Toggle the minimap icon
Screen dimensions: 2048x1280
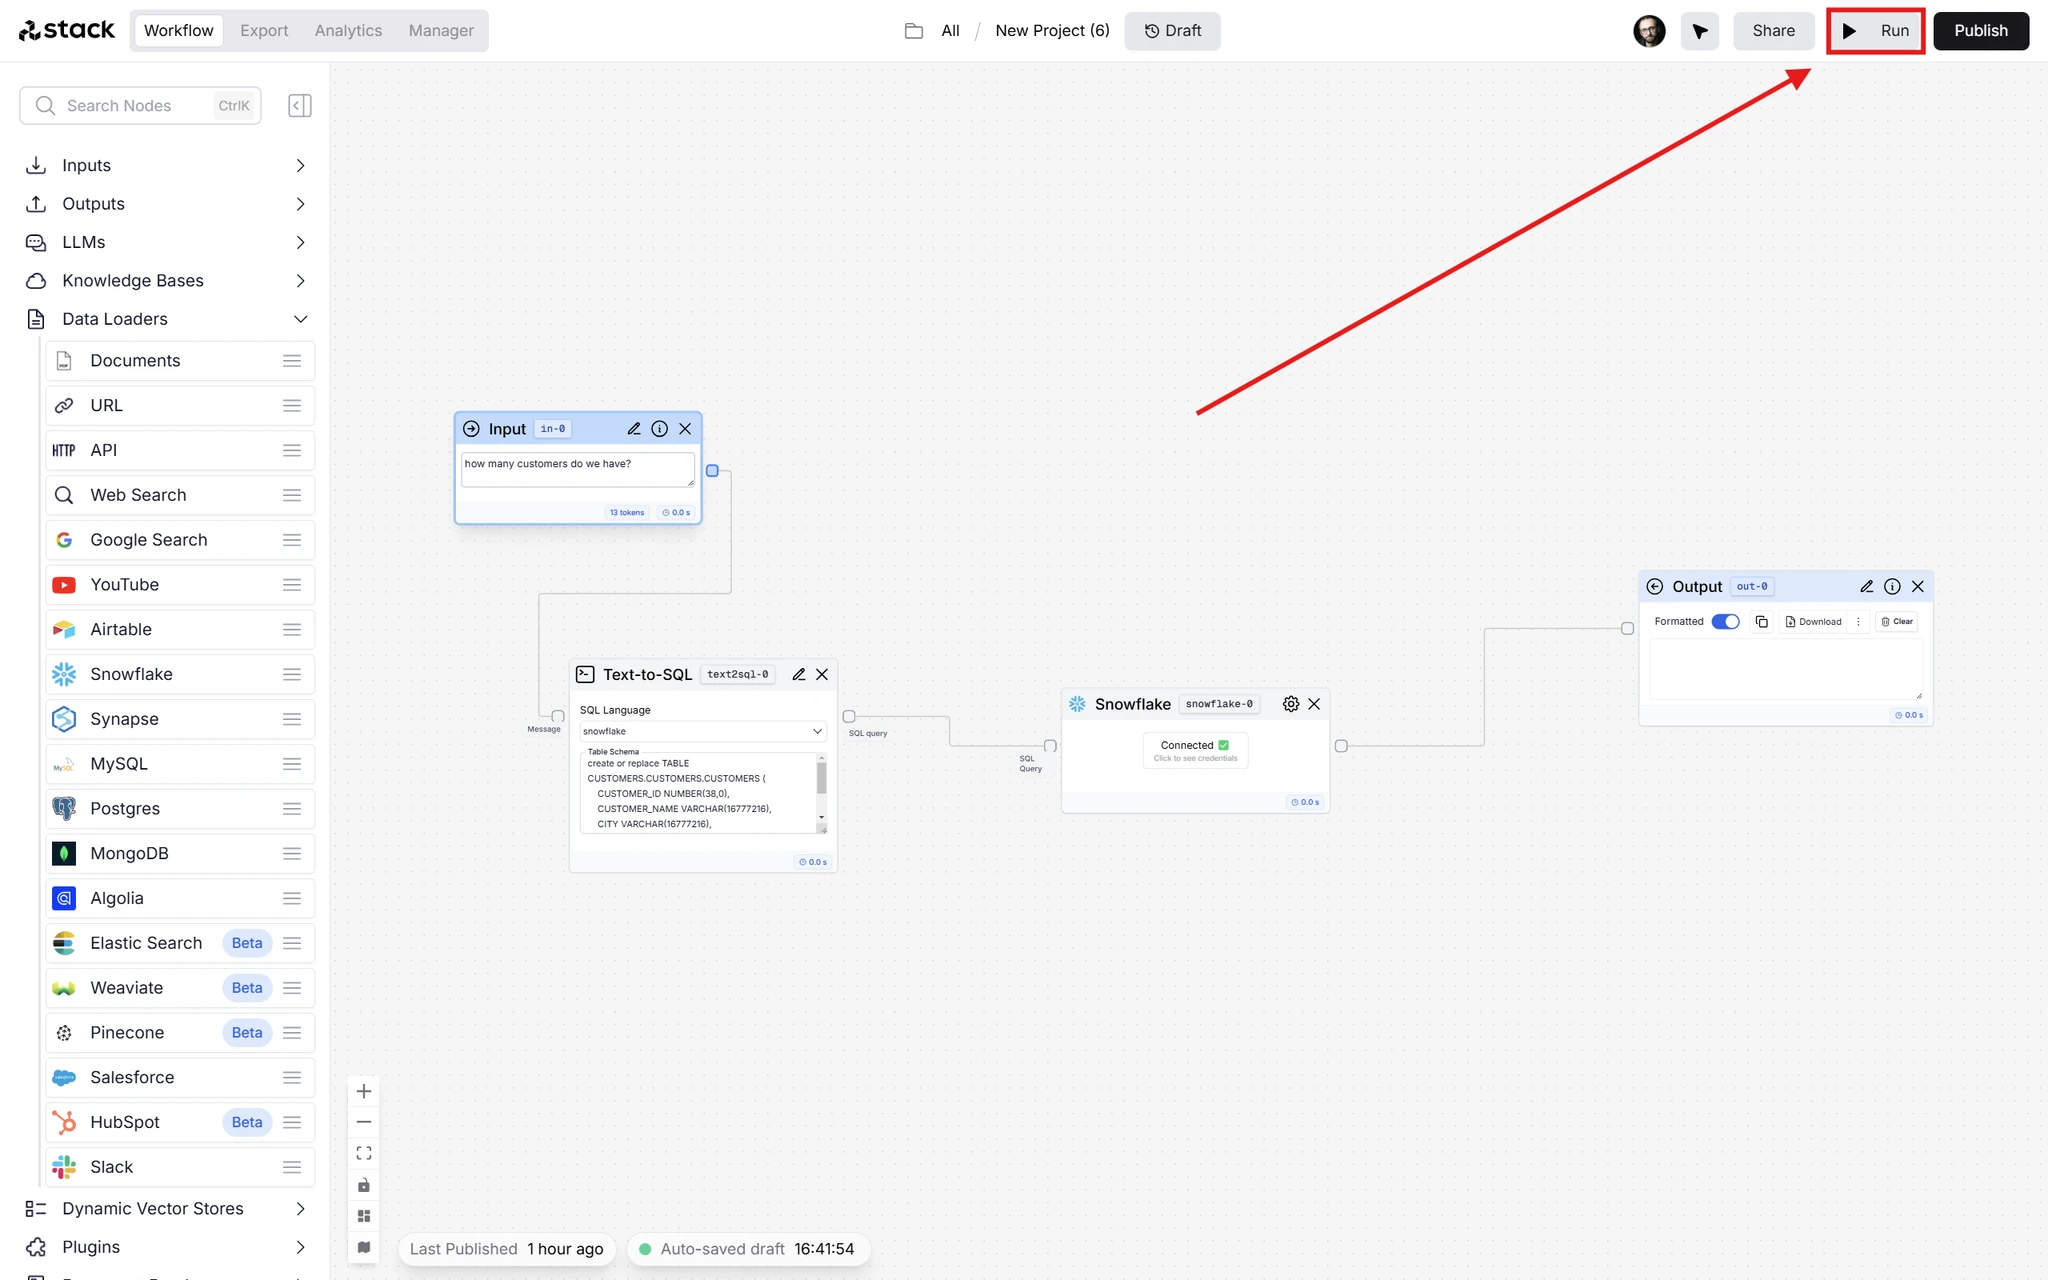364,1247
